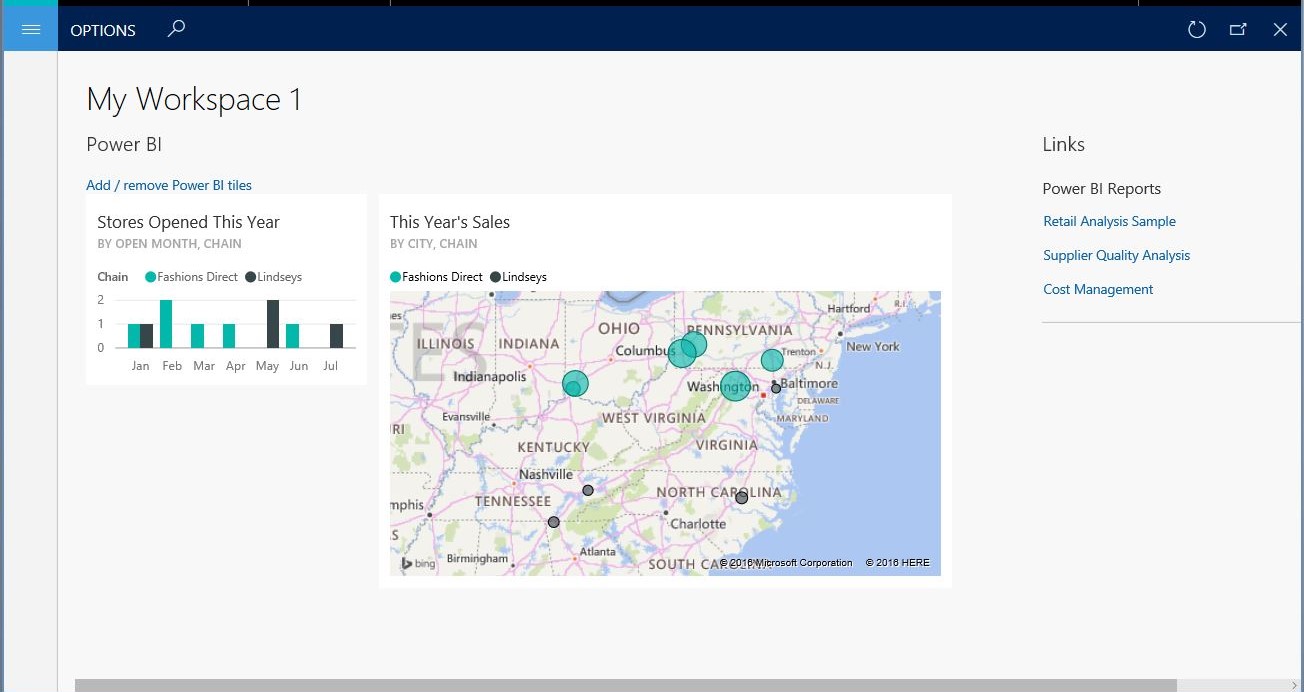Refresh the workspace page
The image size is (1304, 692).
coord(1196,30)
